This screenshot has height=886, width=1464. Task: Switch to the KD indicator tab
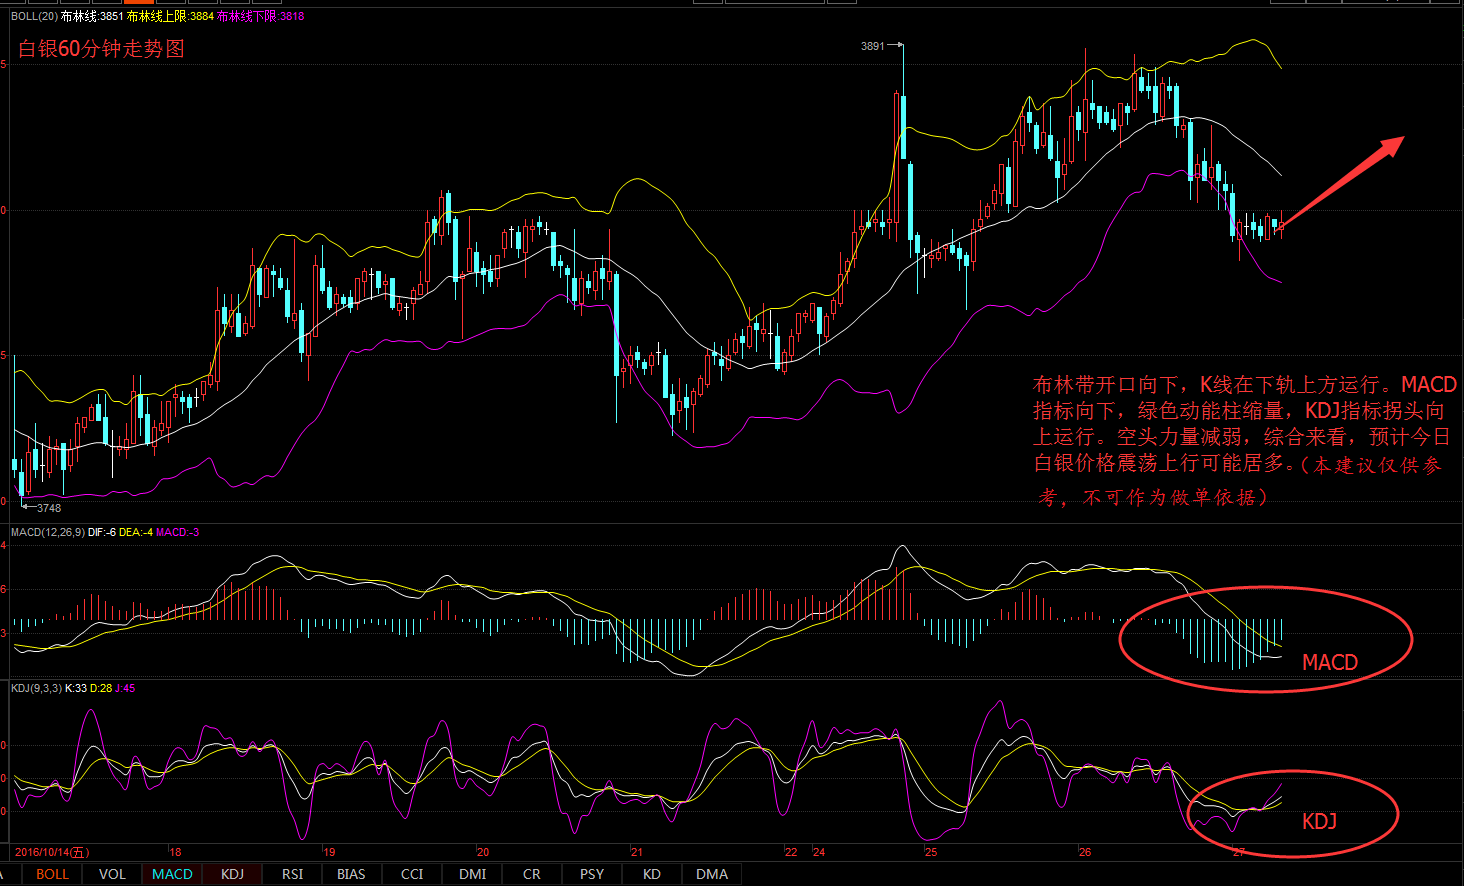652,874
